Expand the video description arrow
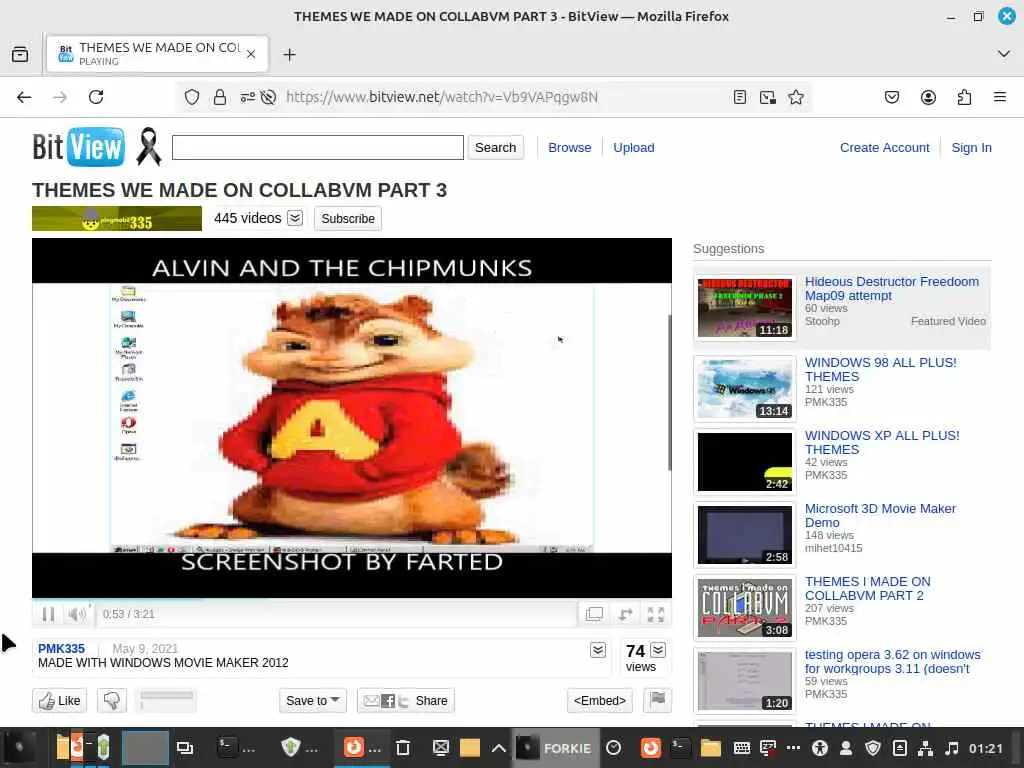1024x768 pixels. [598, 650]
